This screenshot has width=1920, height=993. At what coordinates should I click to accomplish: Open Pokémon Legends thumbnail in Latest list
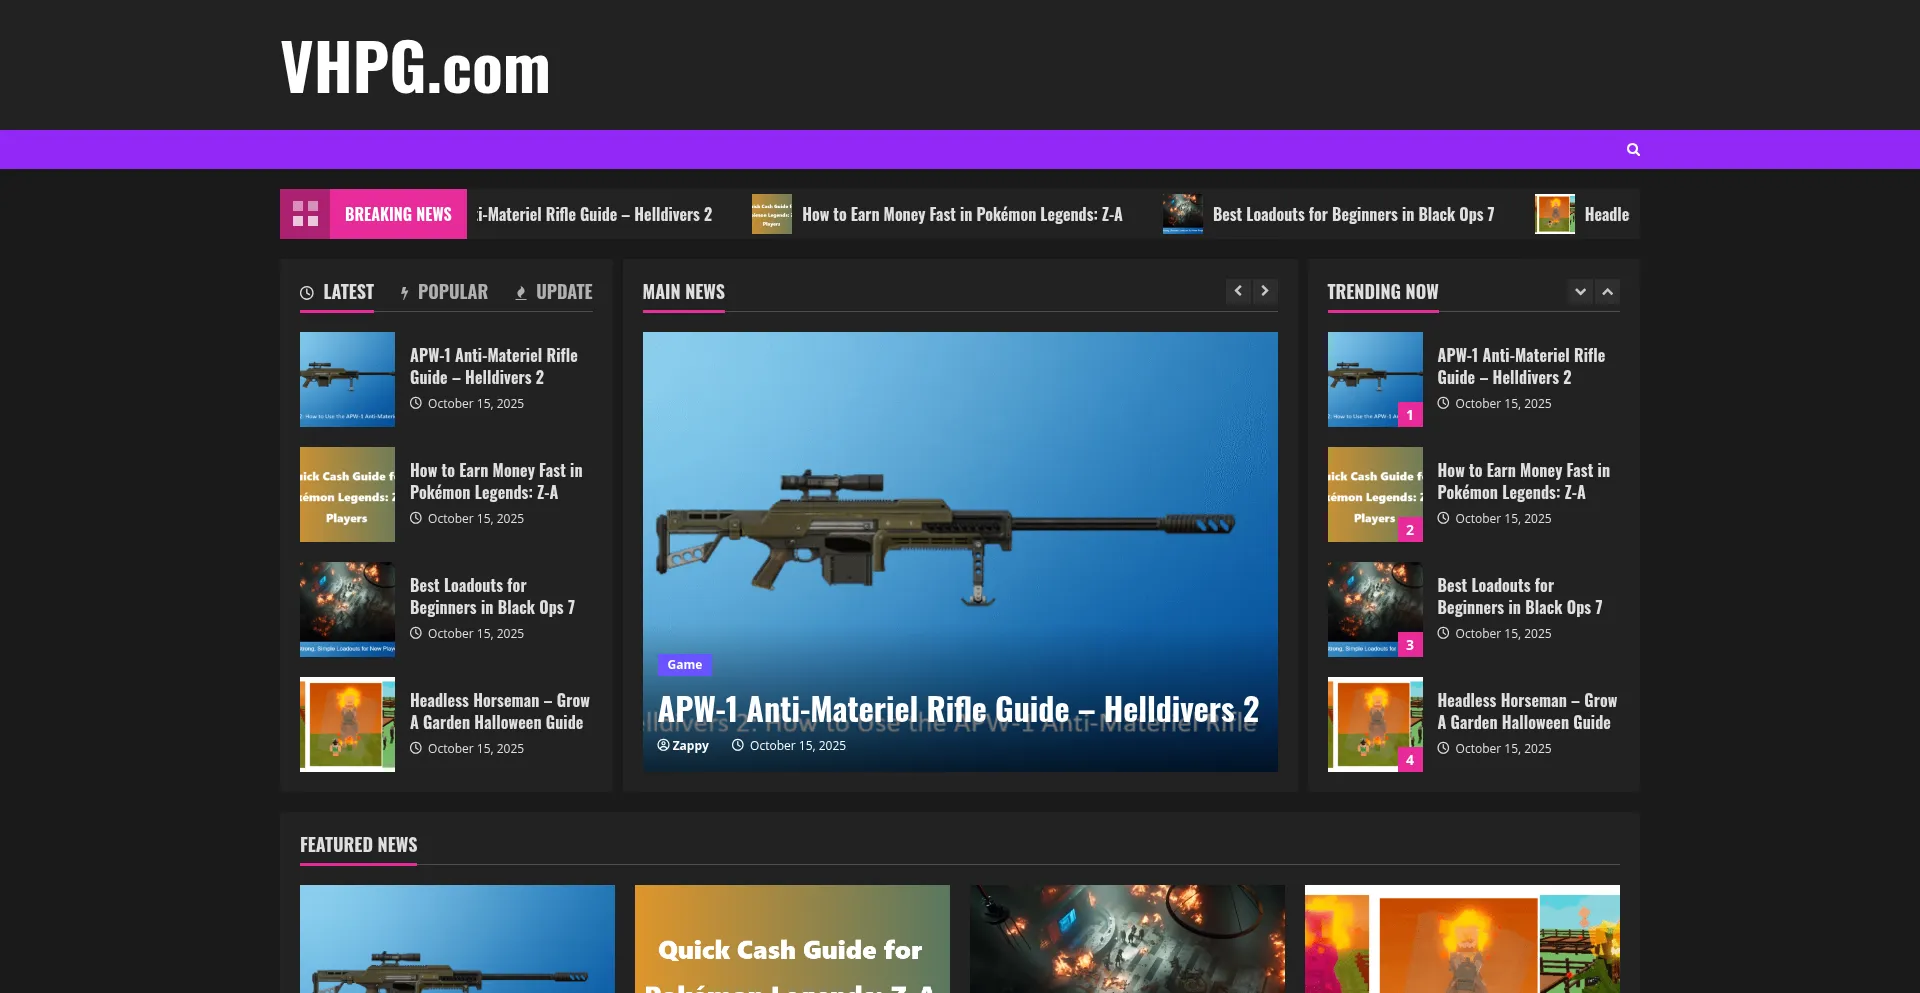tap(347, 495)
